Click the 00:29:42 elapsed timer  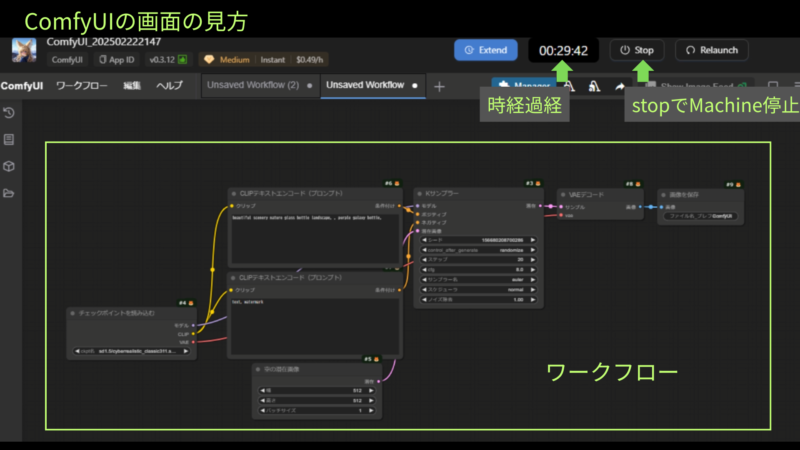click(563, 51)
